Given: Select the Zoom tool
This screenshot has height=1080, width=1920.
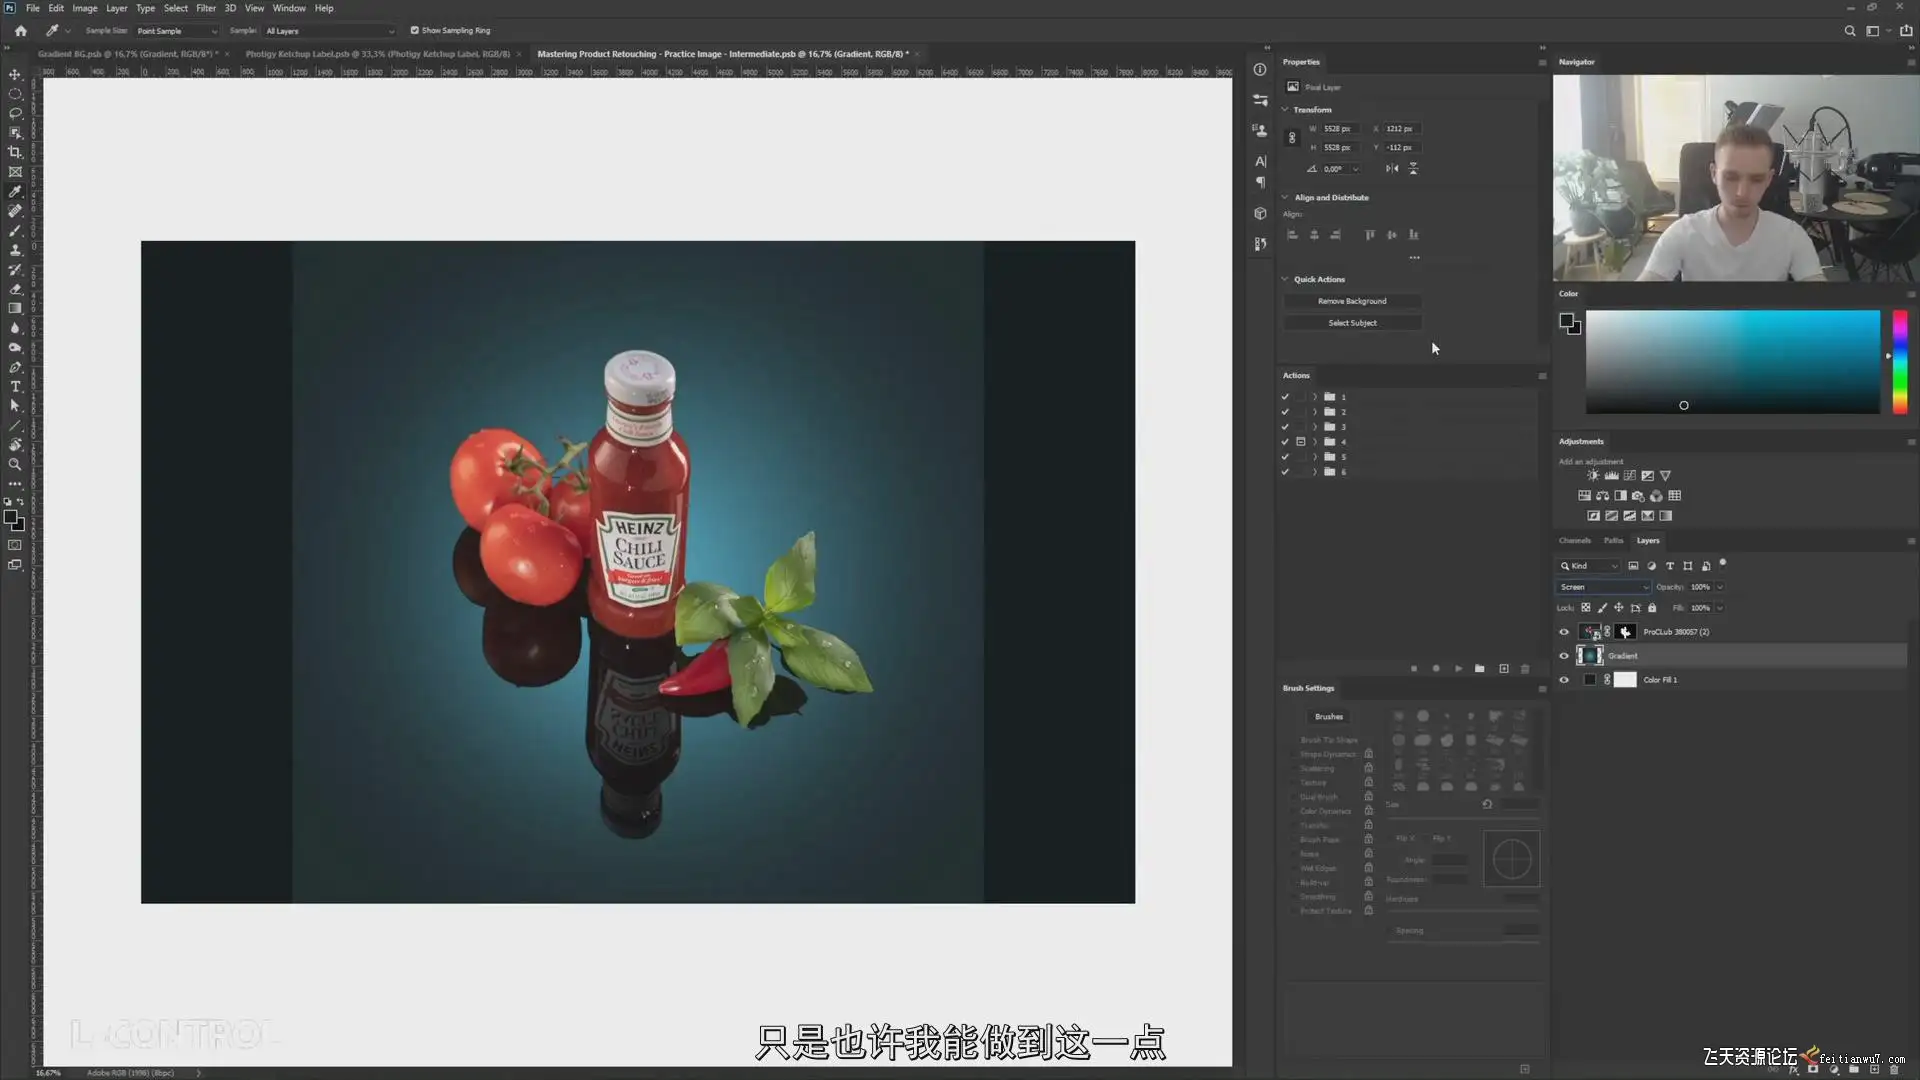Looking at the screenshot, I should tap(15, 464).
